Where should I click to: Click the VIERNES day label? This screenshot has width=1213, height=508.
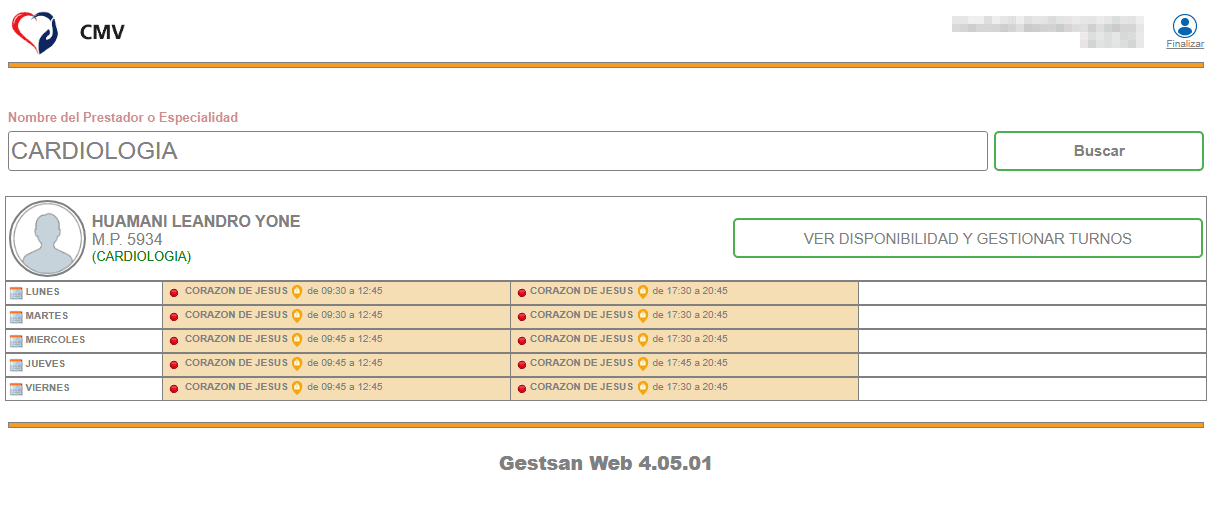(47, 388)
